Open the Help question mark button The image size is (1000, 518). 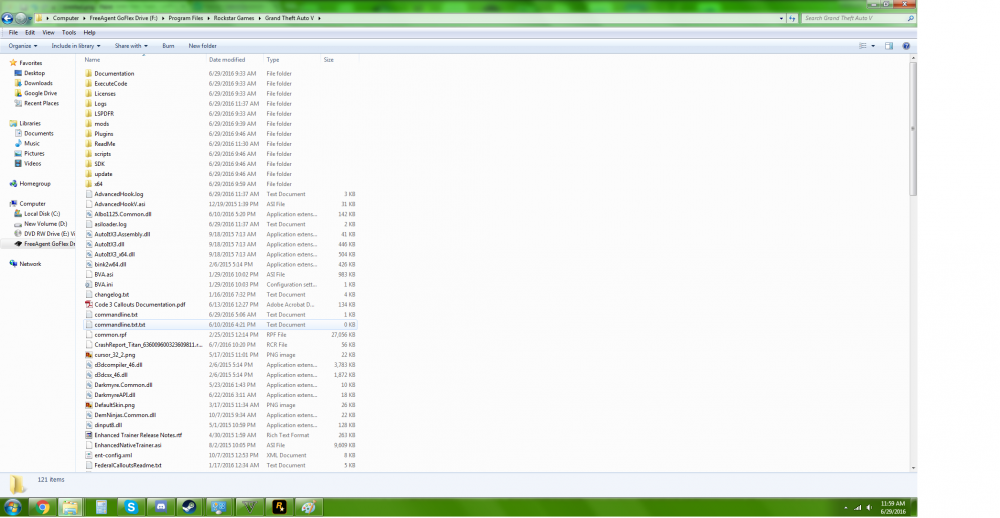(x=906, y=46)
